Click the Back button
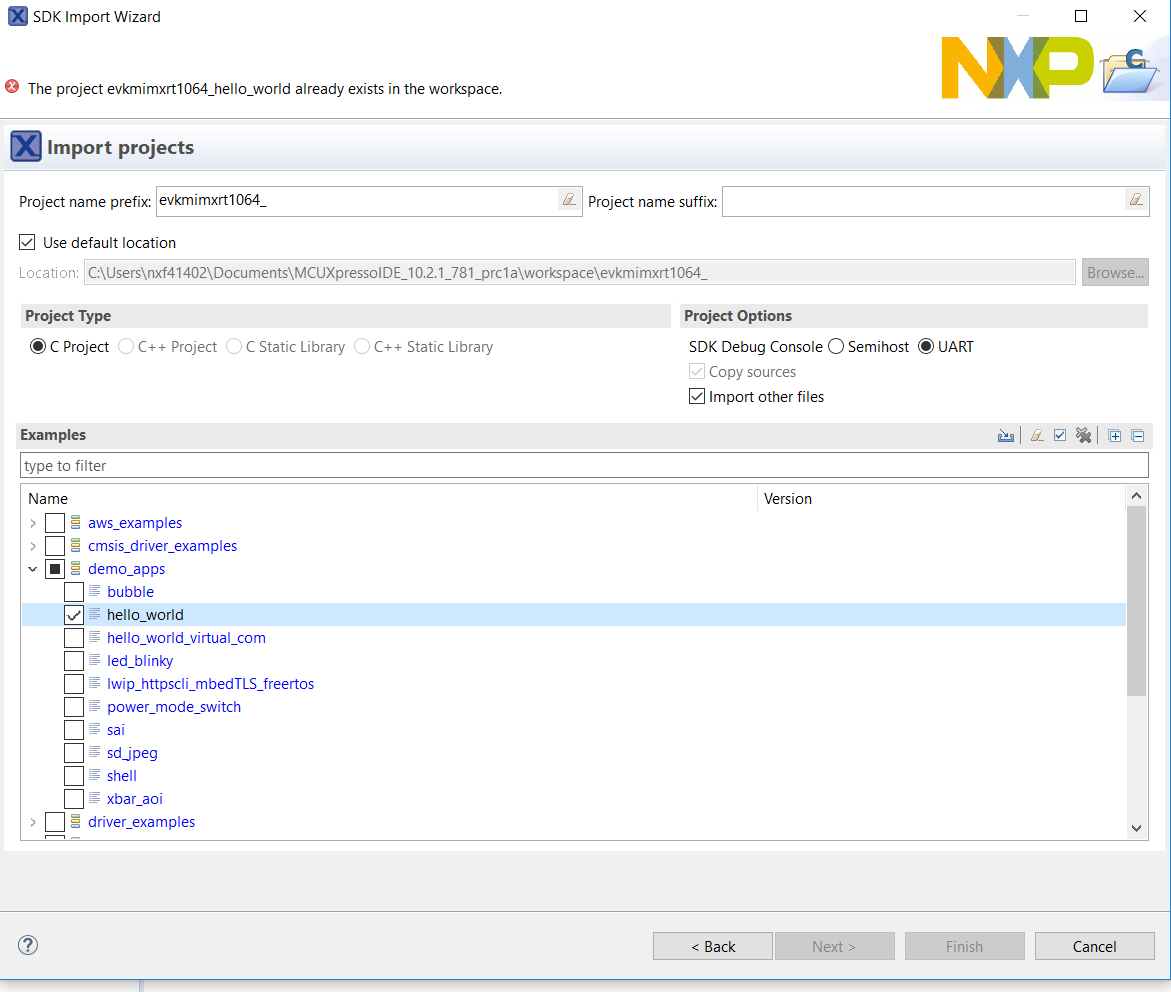Image resolution: width=1171 pixels, height=992 pixels. click(712, 946)
